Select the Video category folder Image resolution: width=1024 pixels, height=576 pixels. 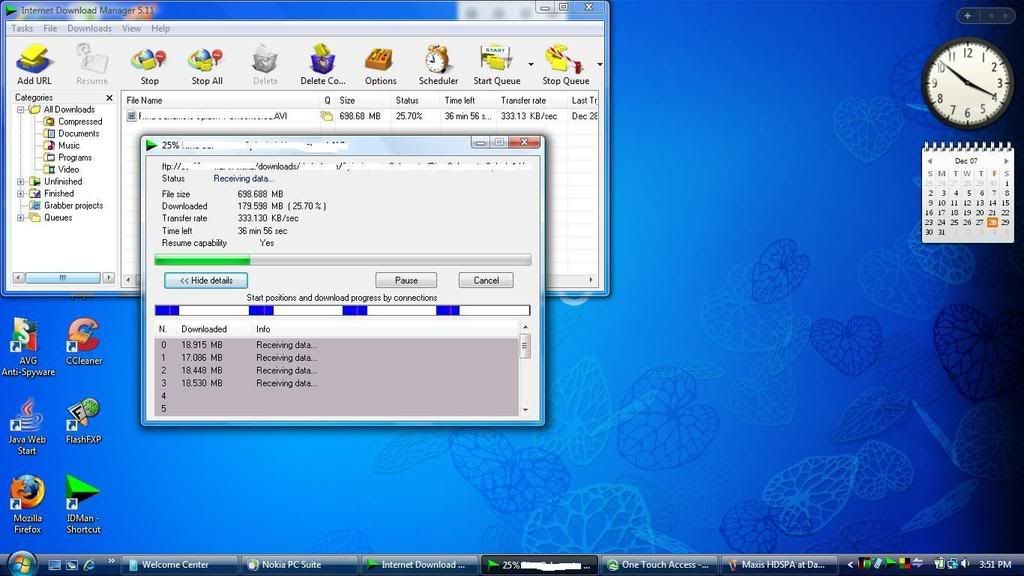click(68, 170)
